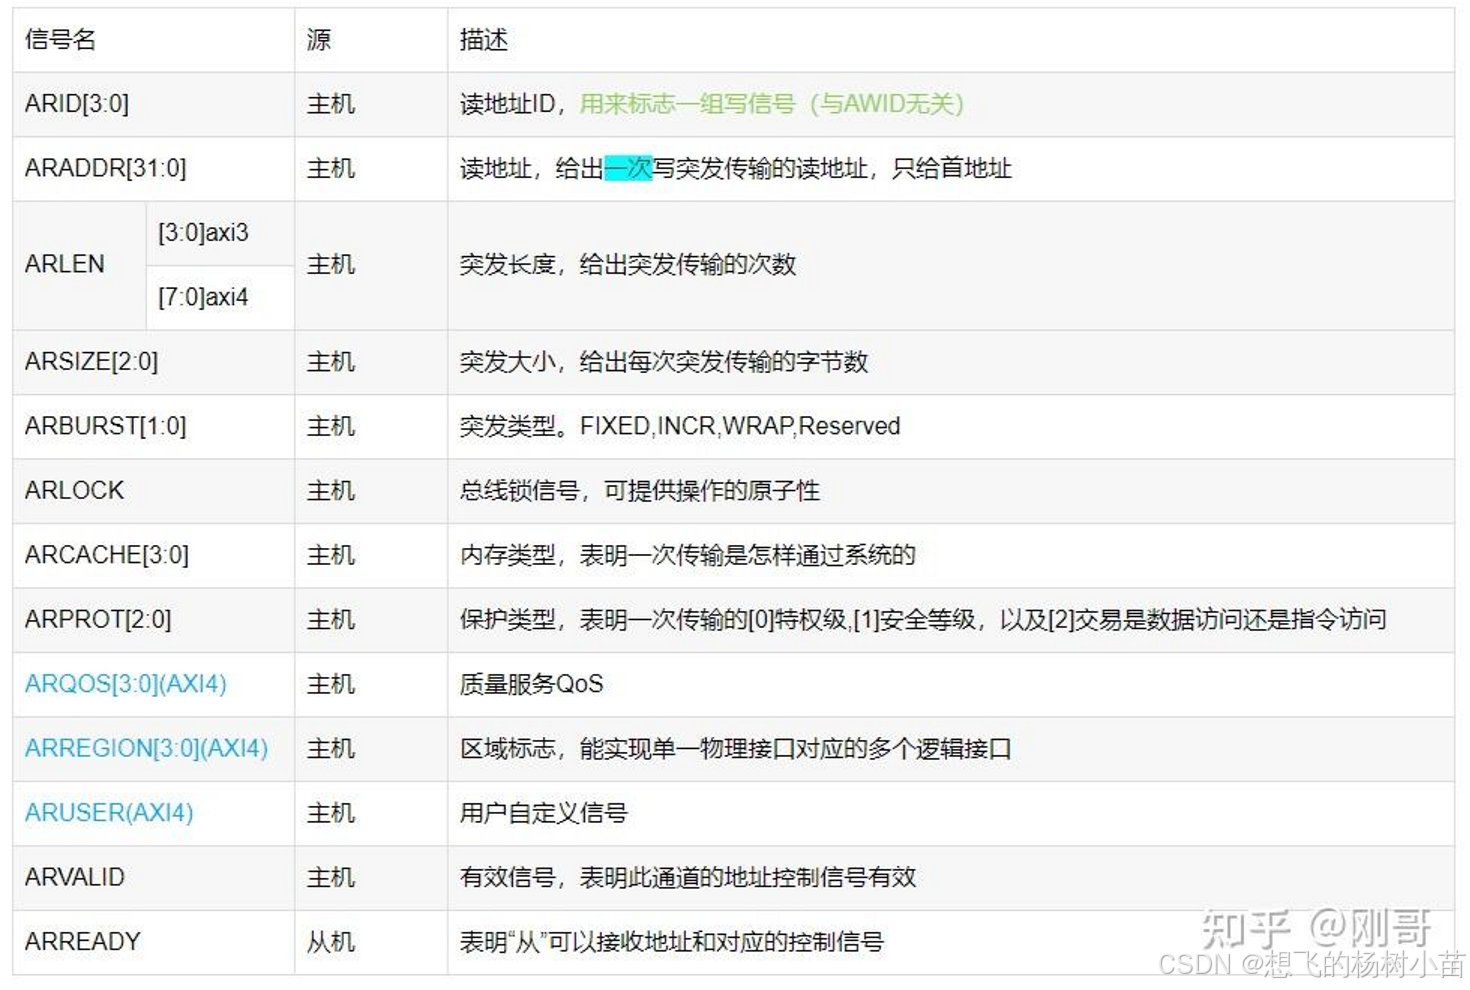Click the ARUSER(AXI4) hyperlink
Screen dimensions: 1470x990
point(106,813)
